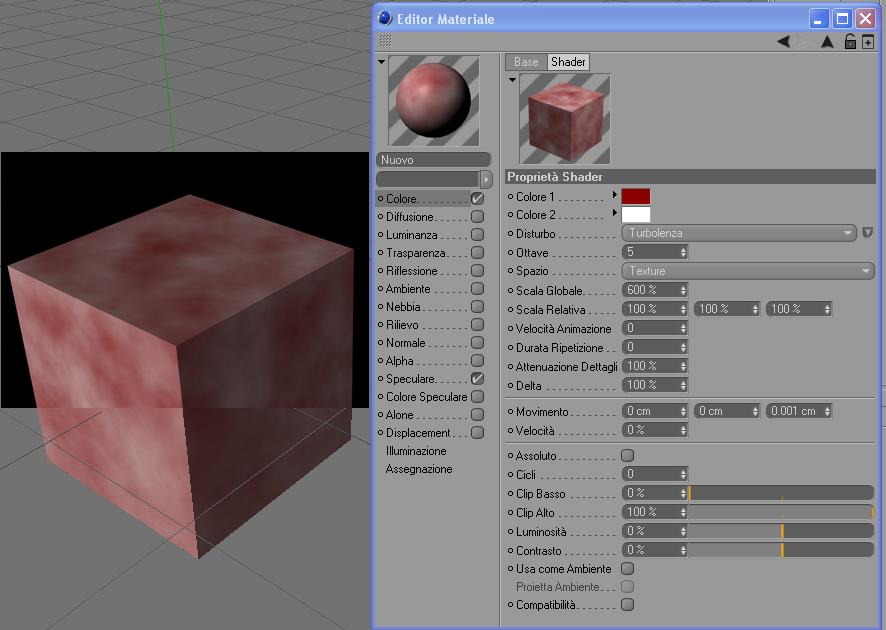The image size is (886, 630).
Task: Switch to the Base tab
Action: pos(526,62)
